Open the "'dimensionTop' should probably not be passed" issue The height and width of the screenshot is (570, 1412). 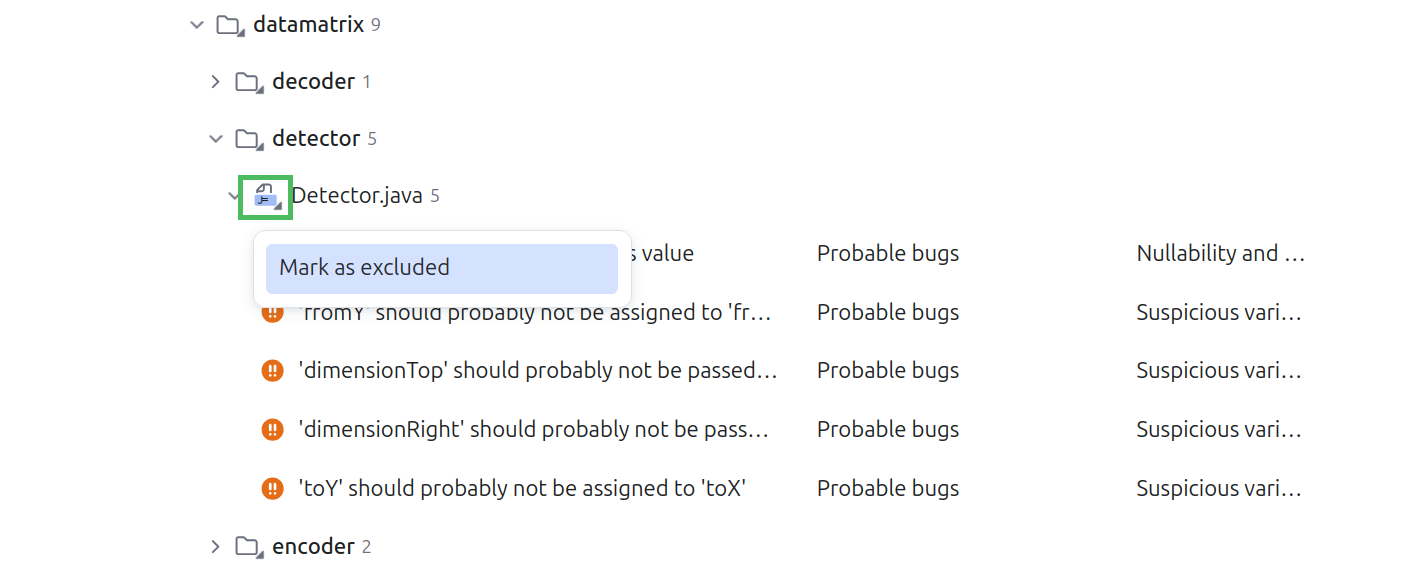(537, 371)
